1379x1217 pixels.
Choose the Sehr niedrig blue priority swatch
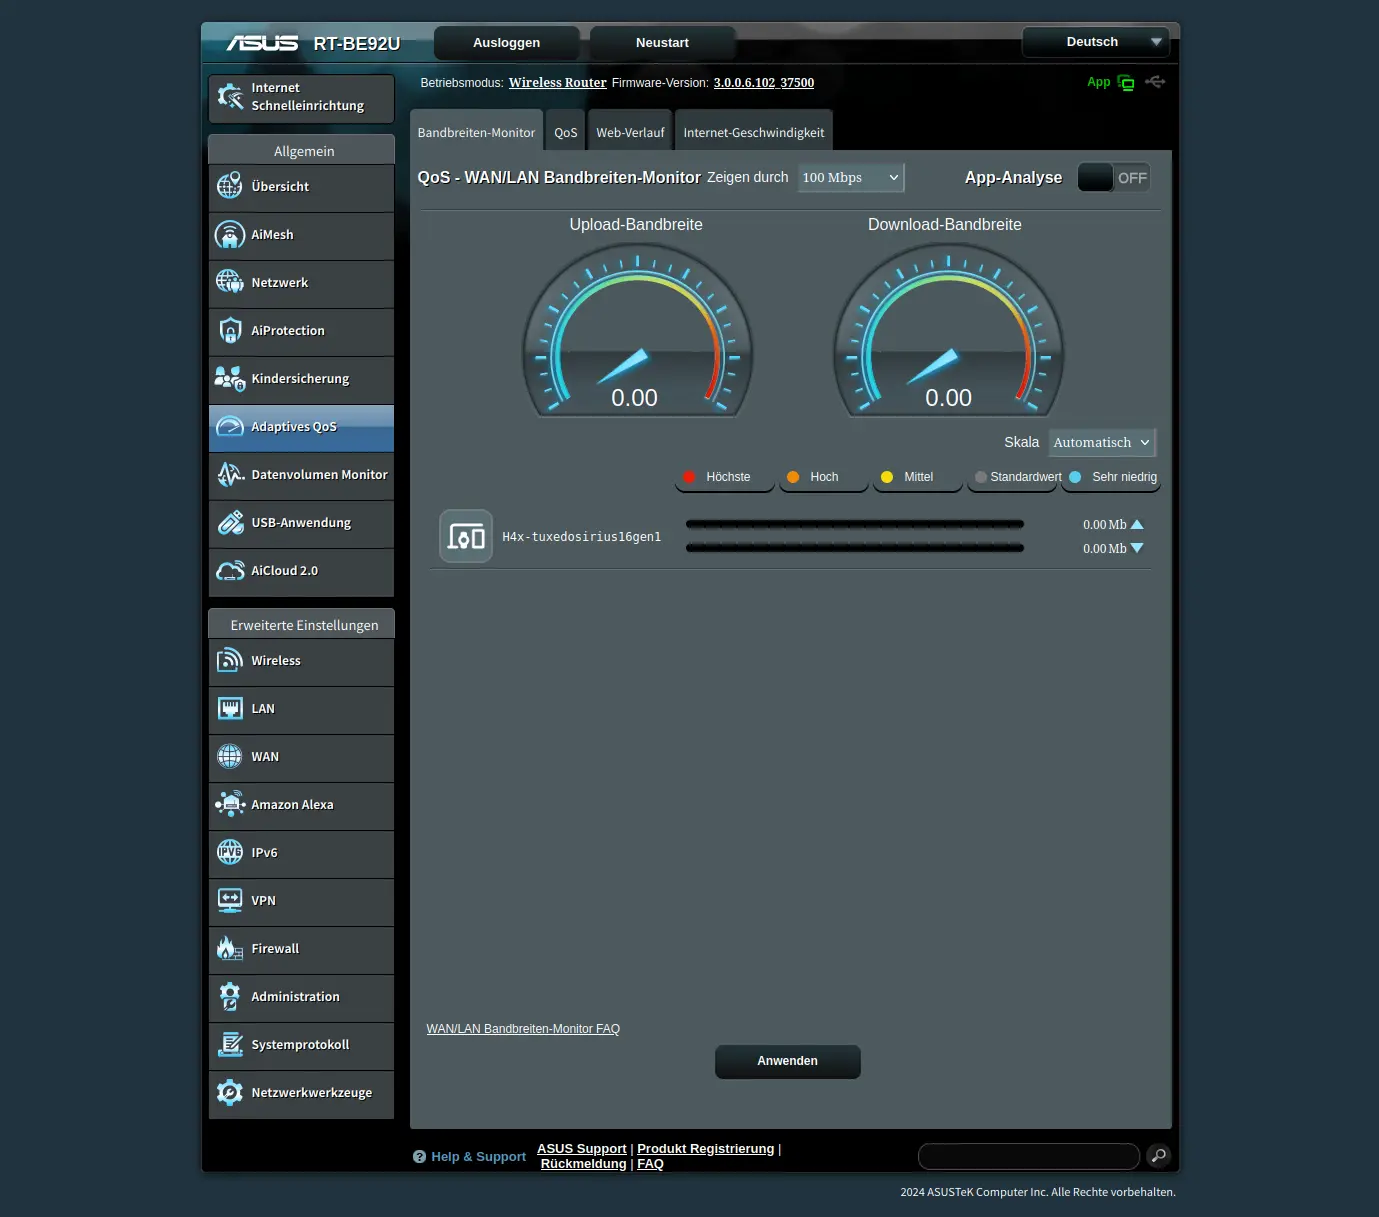[1075, 477]
